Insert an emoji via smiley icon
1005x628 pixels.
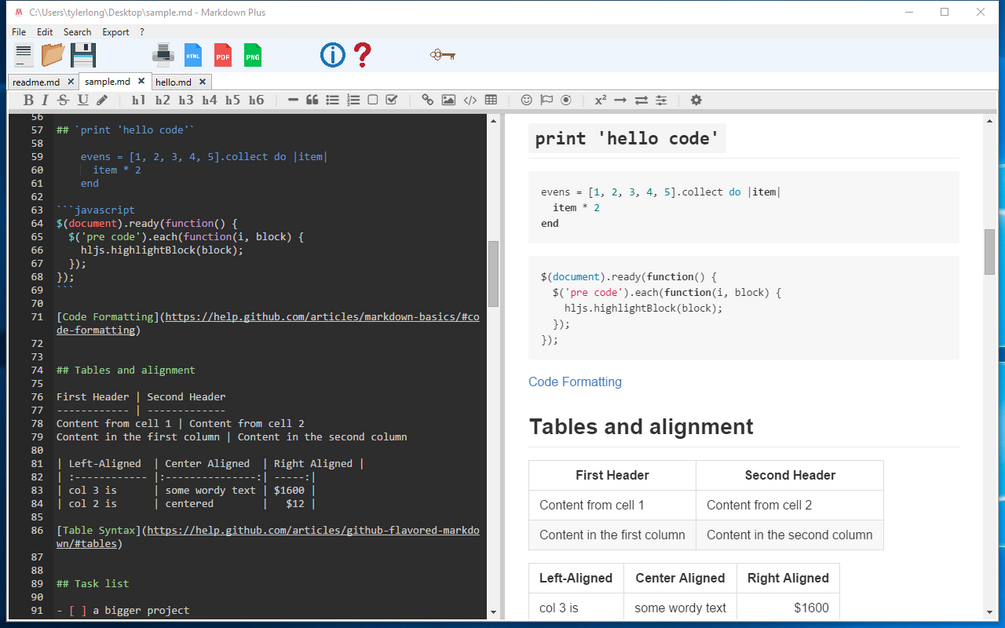(526, 100)
